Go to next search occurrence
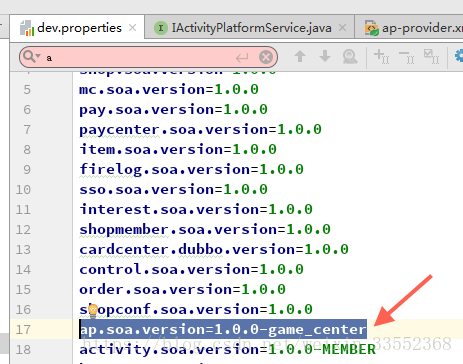 325,56
